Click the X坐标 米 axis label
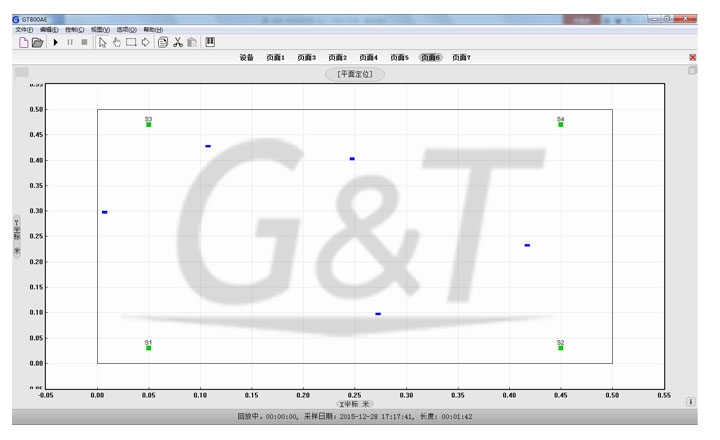This screenshot has height=440, width=720. (x=354, y=404)
